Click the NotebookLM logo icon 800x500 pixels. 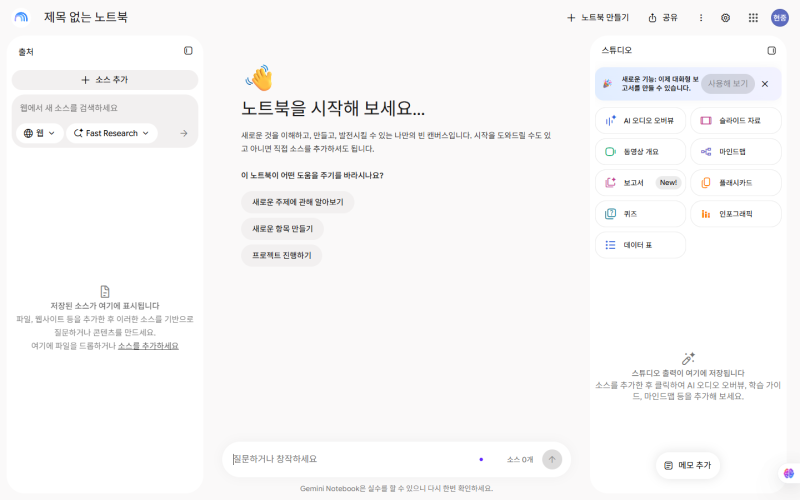tap(21, 17)
